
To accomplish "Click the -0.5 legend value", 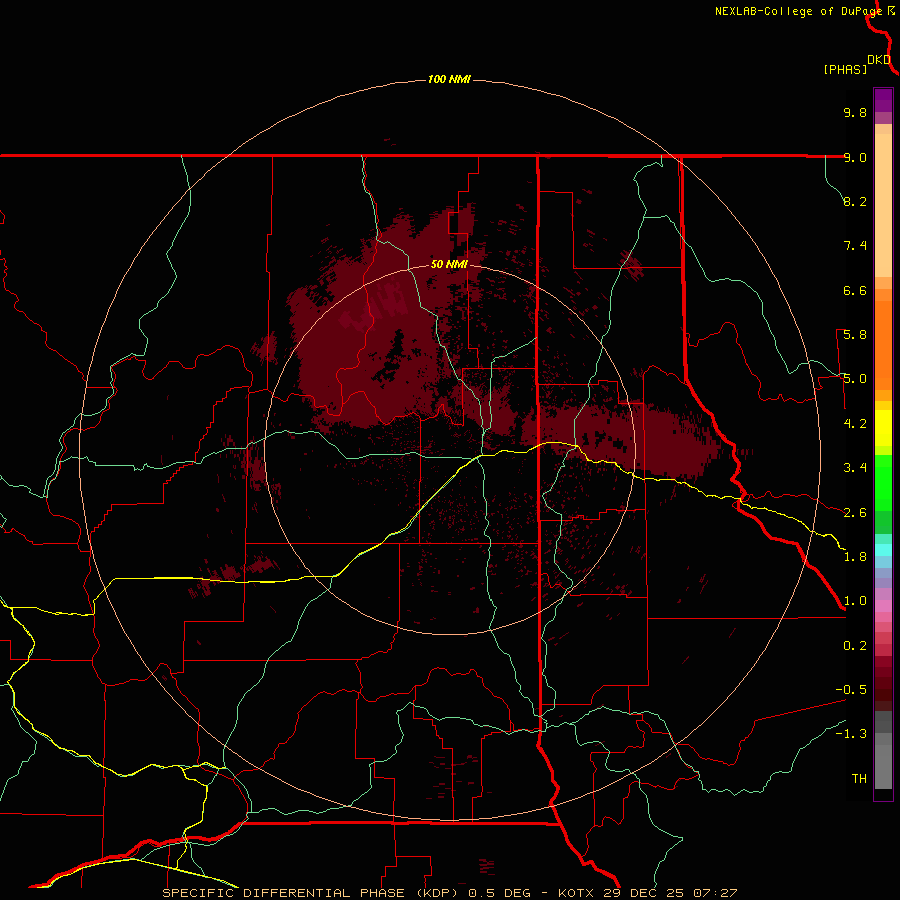I will pyautogui.click(x=851, y=690).
